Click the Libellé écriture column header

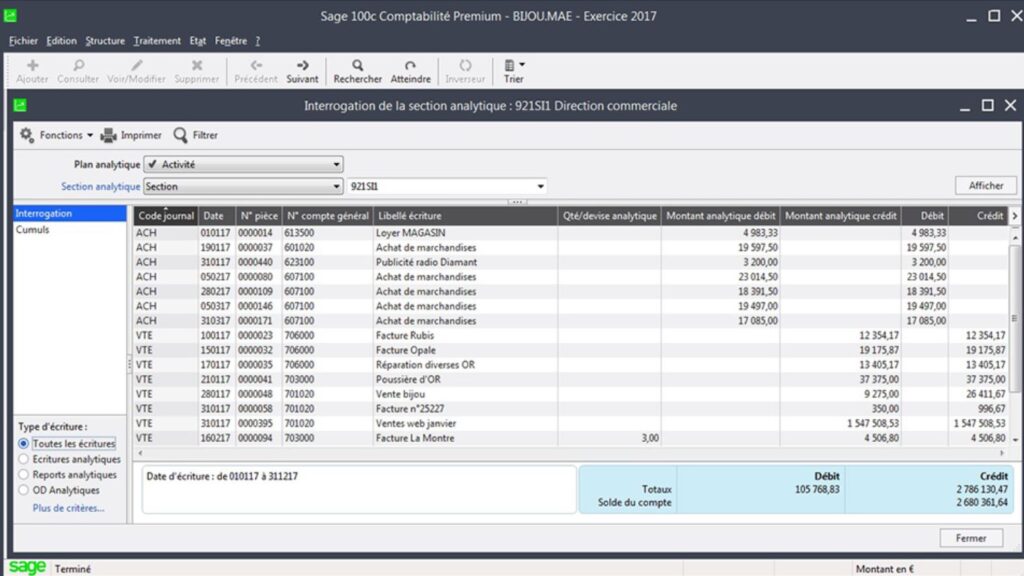[465, 216]
